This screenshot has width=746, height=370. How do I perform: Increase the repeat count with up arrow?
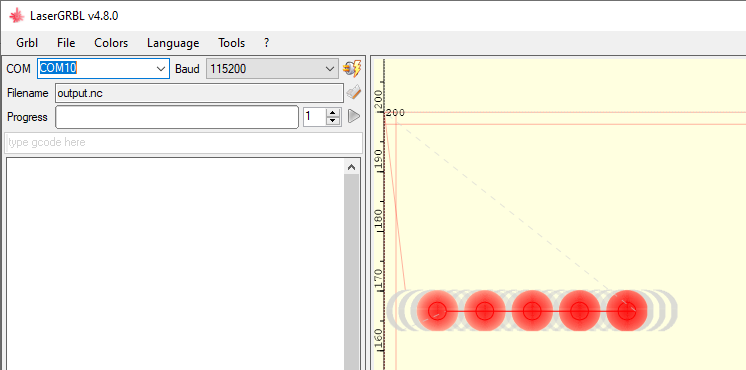point(334,113)
